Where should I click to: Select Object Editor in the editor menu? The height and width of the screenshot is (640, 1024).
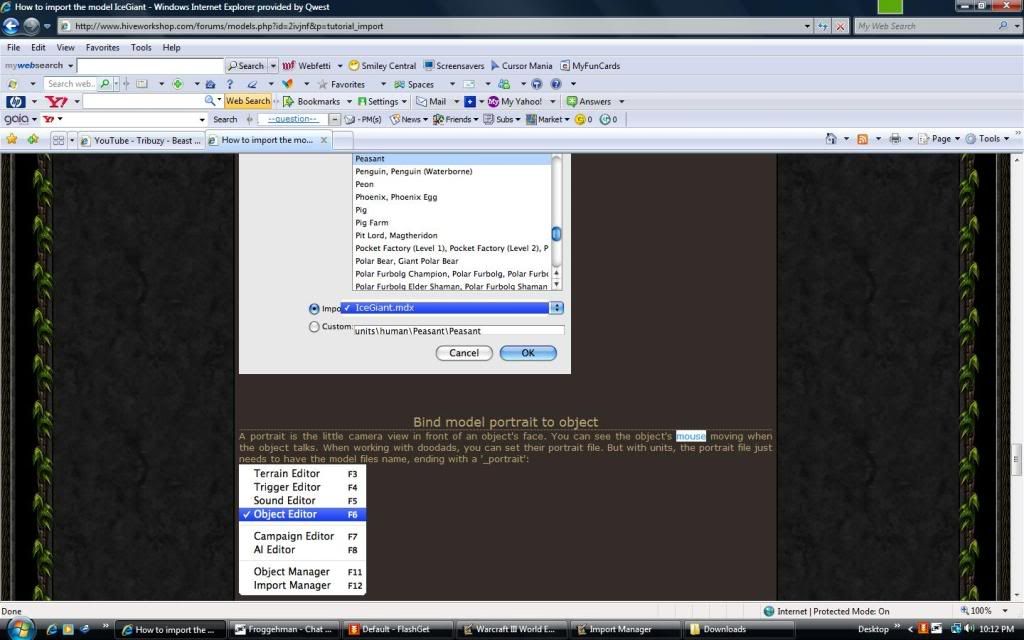302,515
